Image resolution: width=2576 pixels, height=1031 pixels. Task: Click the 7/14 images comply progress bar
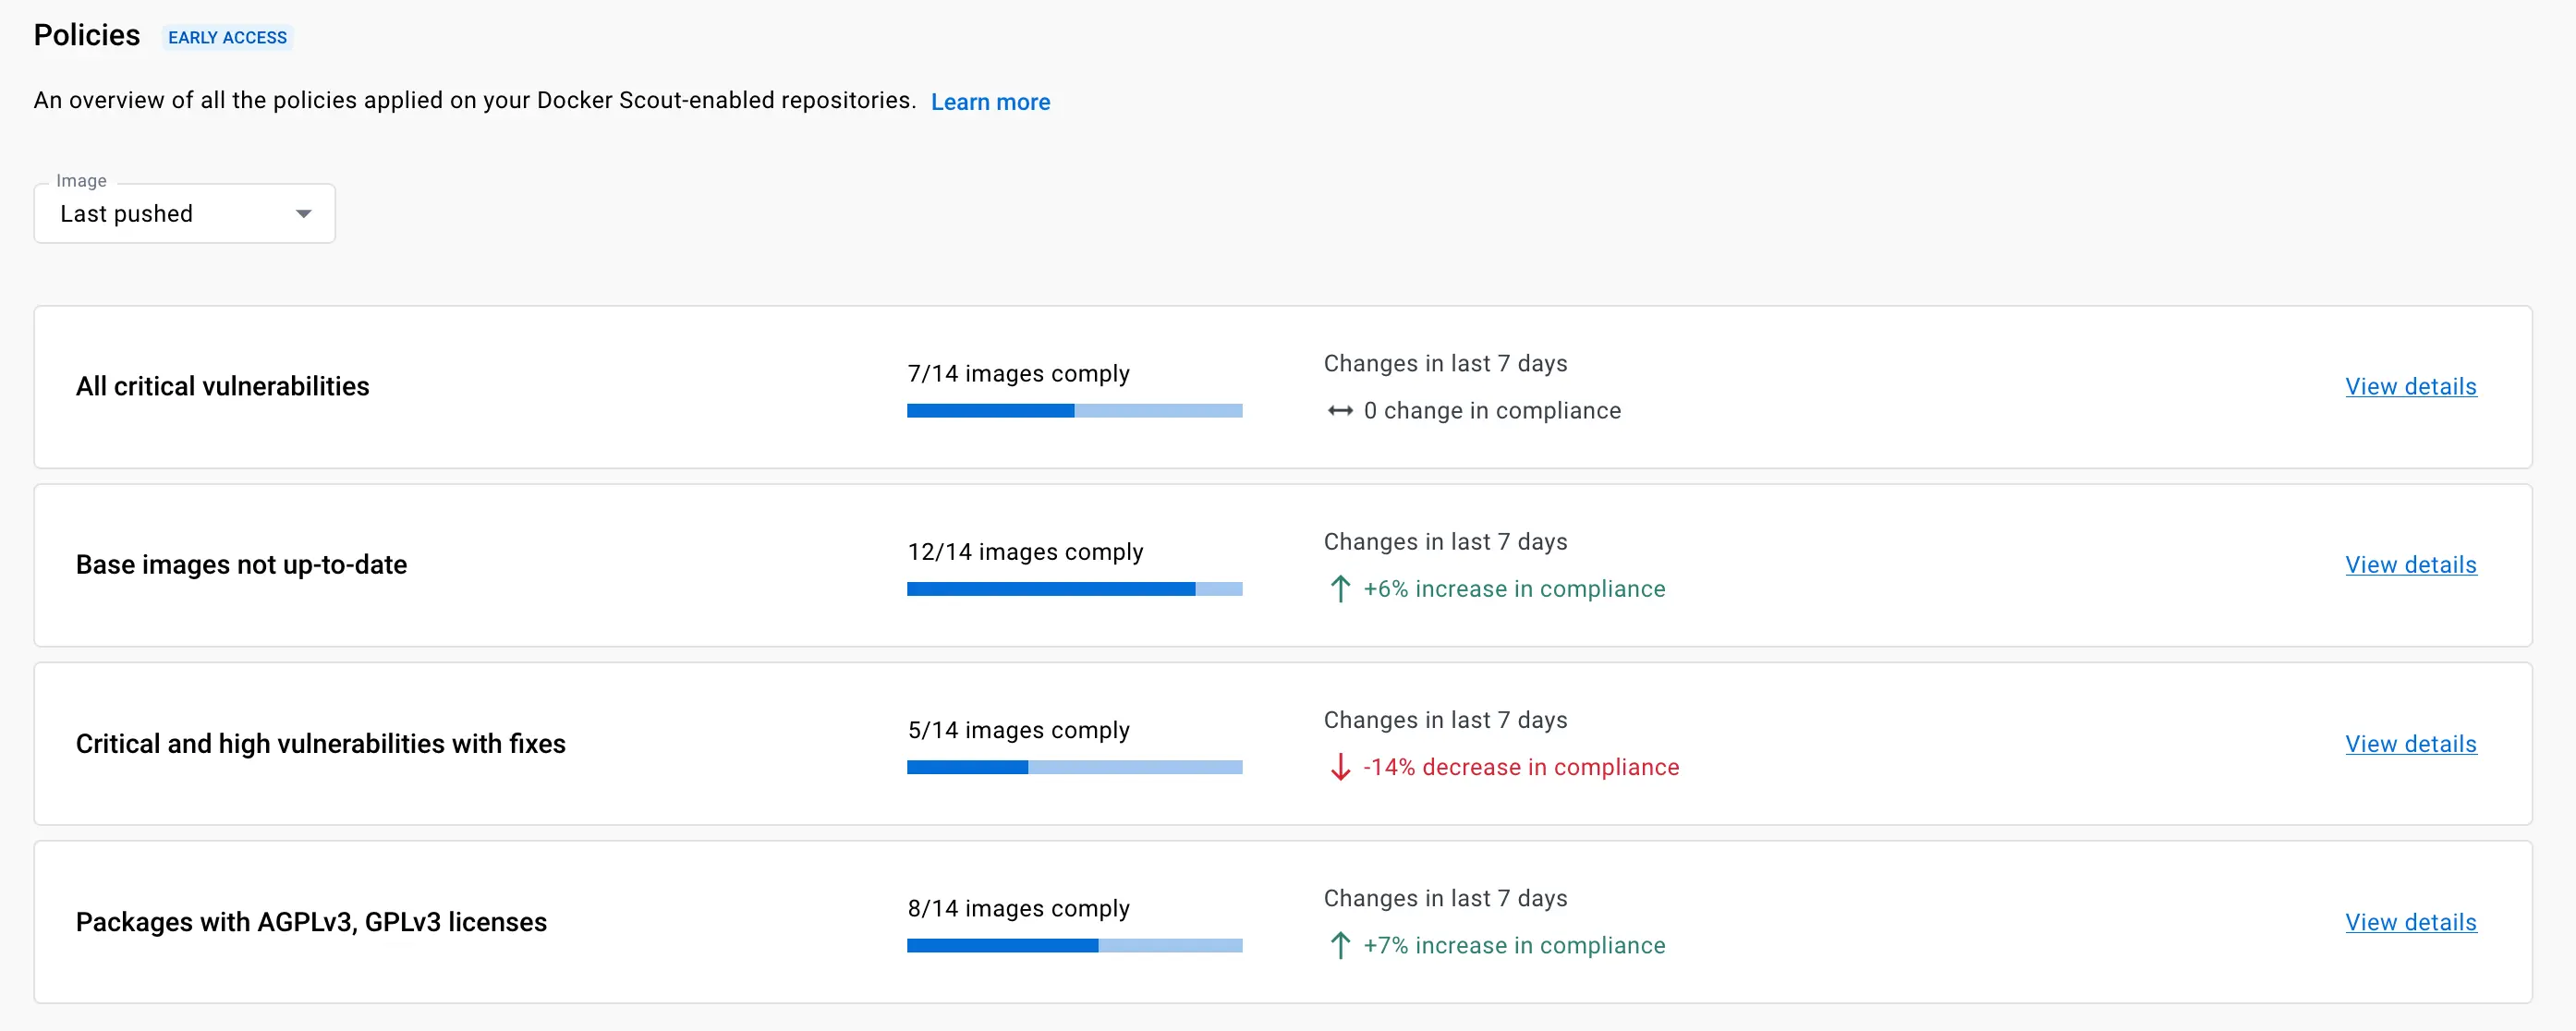click(x=1074, y=411)
